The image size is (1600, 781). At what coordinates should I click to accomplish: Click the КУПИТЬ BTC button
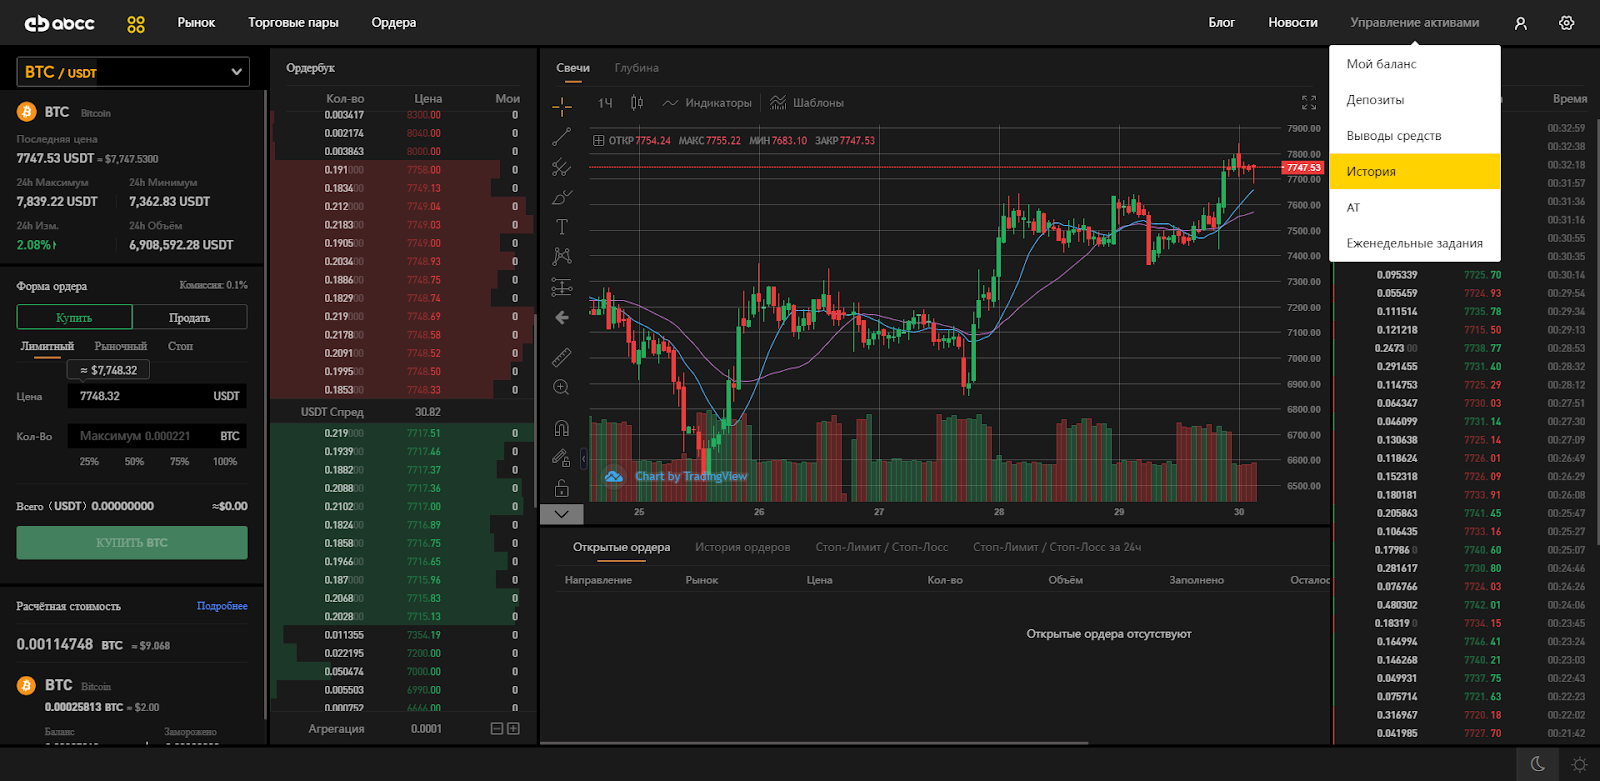click(x=132, y=543)
